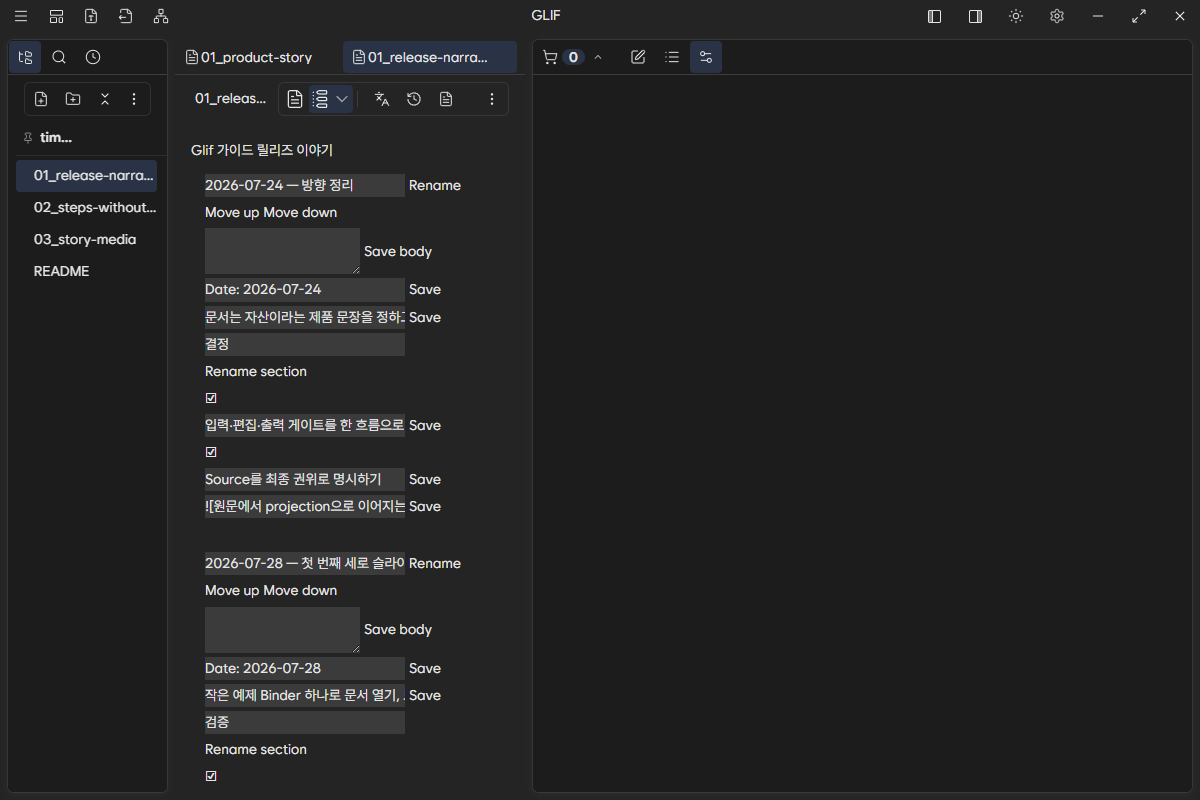Click the import arrow document icon in title bar

point(125,16)
